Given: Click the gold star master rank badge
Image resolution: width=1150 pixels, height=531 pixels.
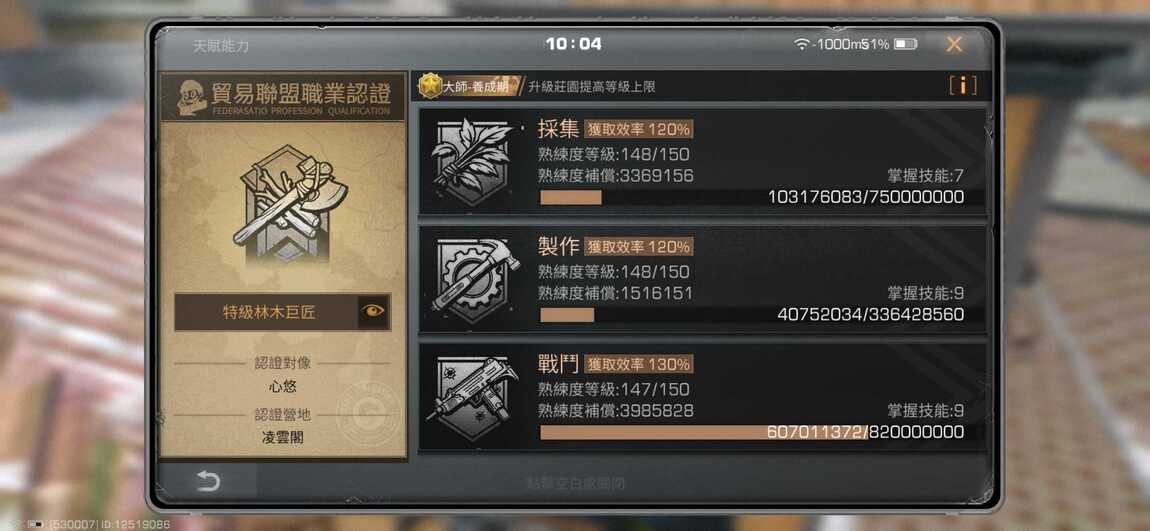Looking at the screenshot, I should pyautogui.click(x=431, y=86).
